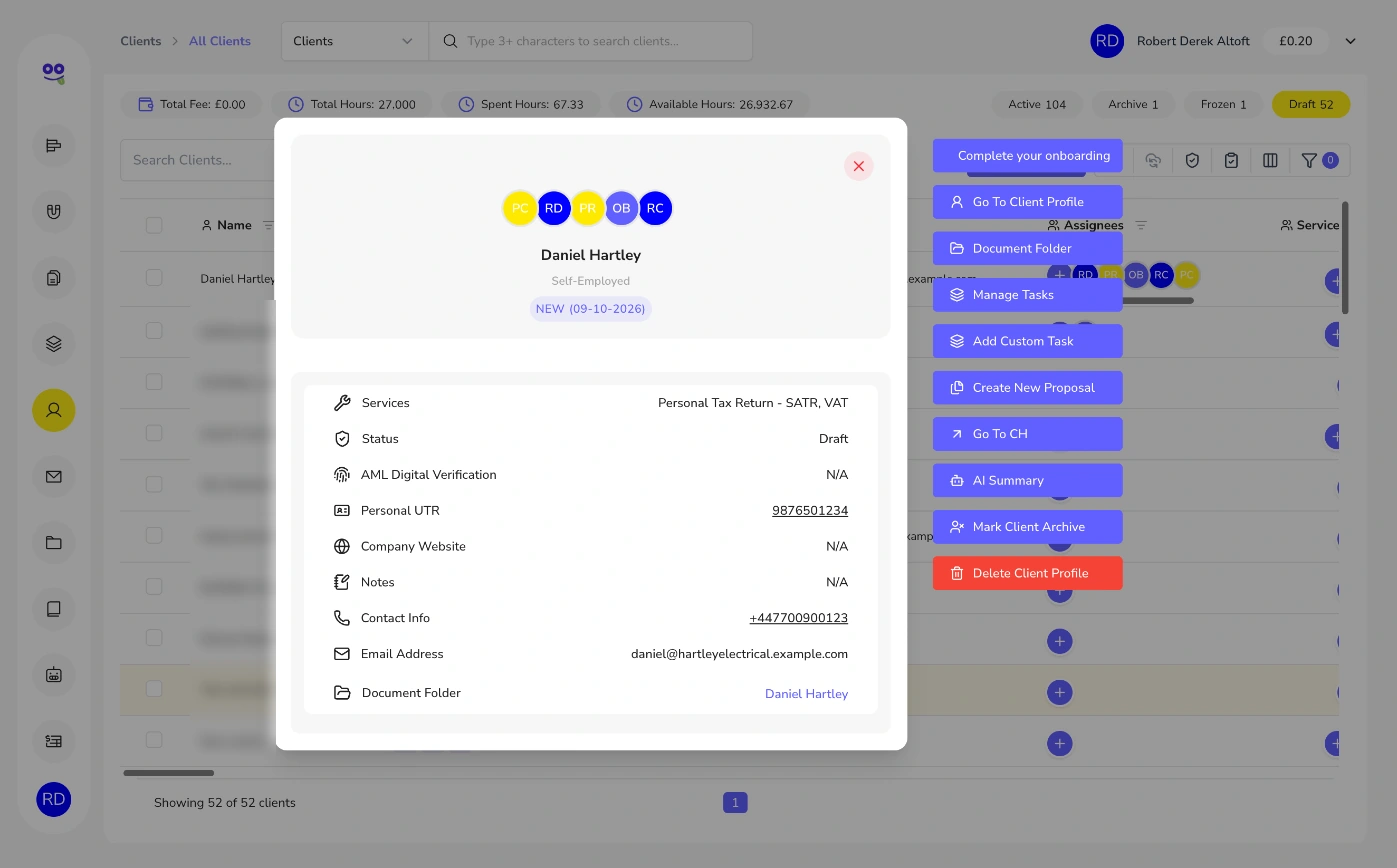The height and width of the screenshot is (868, 1397).
Task: Click the app logo at sidebar top
Action: pos(54,72)
